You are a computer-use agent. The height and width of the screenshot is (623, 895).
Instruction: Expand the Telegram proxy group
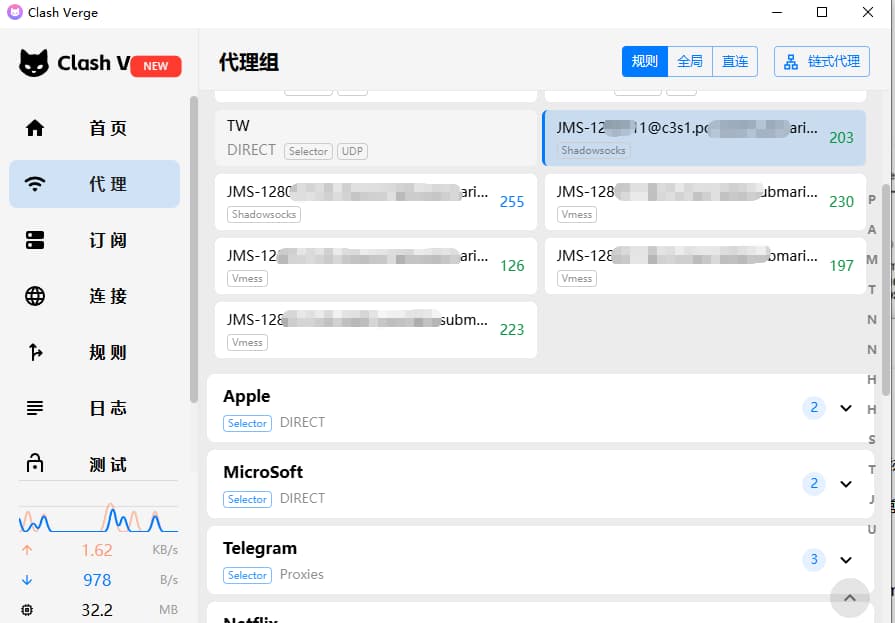(846, 560)
